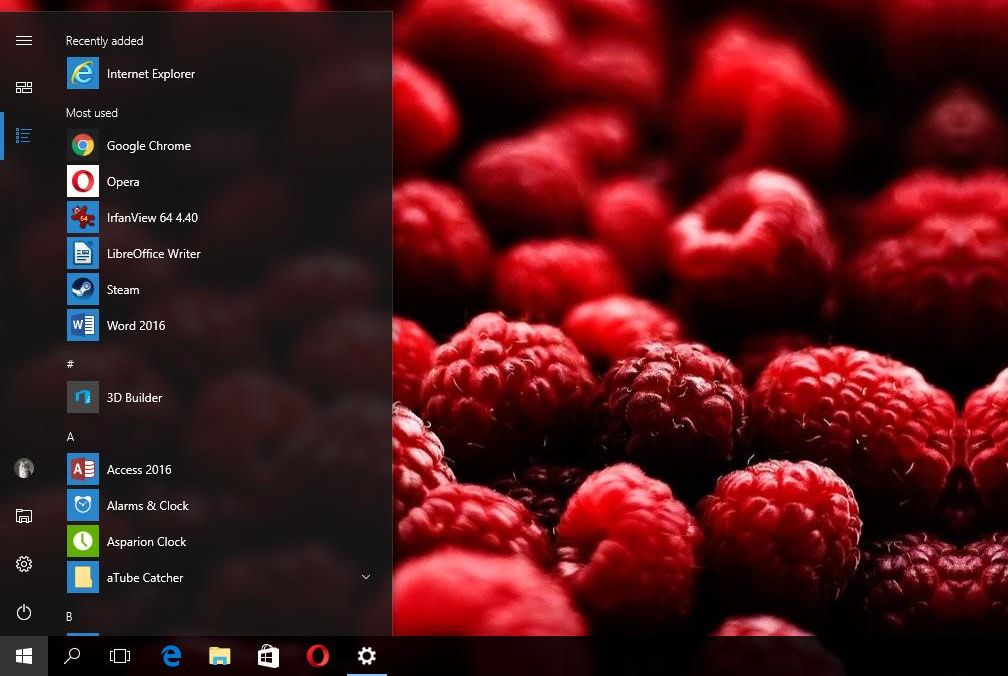Jump to apps starting with letter A

tap(70, 437)
